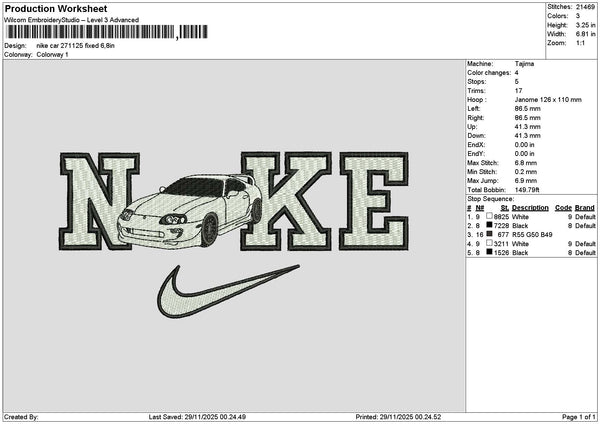Click the swoosh logo in the design preview

click(228, 291)
